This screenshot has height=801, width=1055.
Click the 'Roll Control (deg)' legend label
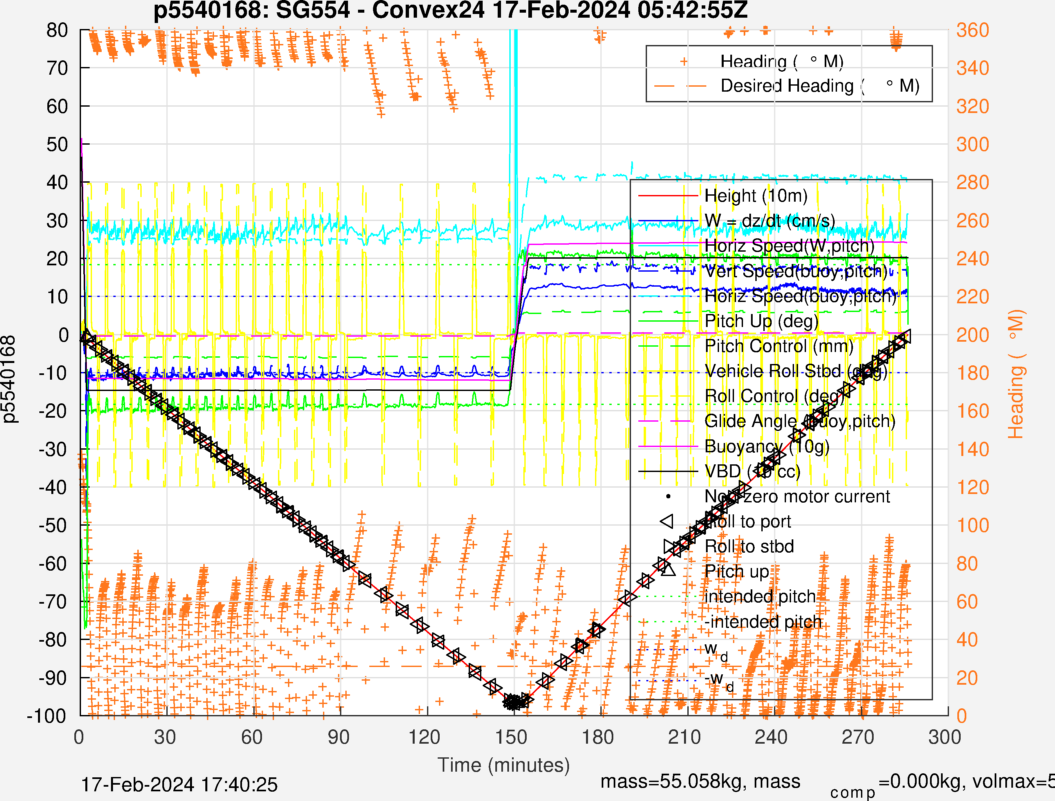pyautogui.click(x=774, y=396)
